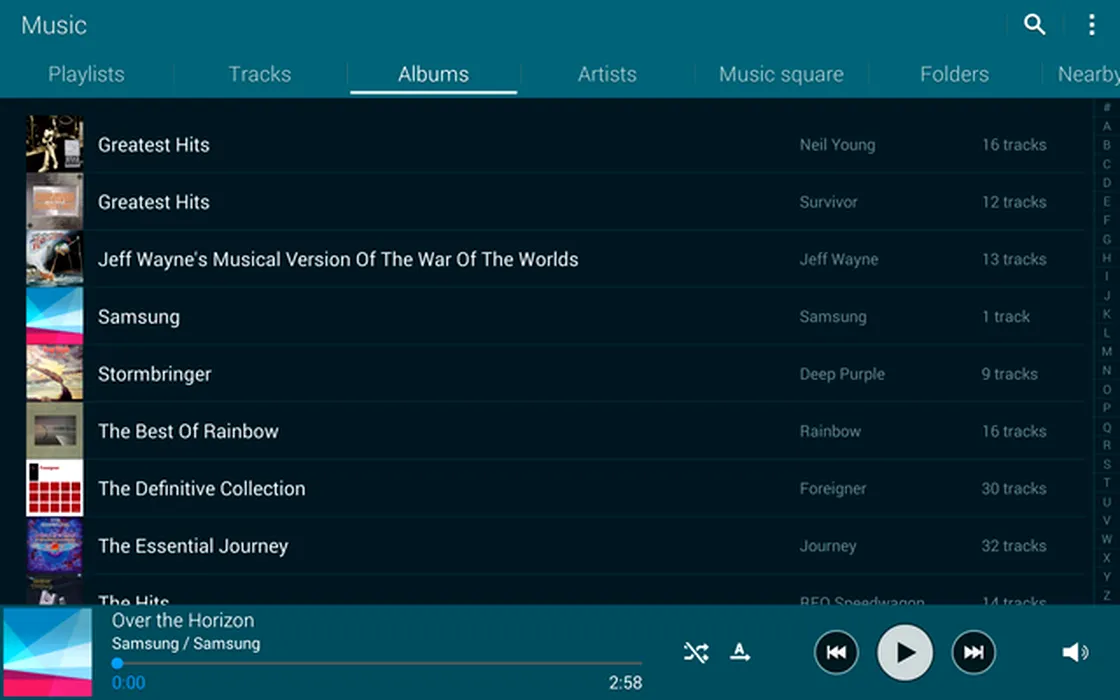The width and height of the screenshot is (1120, 700).
Task: Open "The Definitive Collection" album title
Action: (201, 489)
